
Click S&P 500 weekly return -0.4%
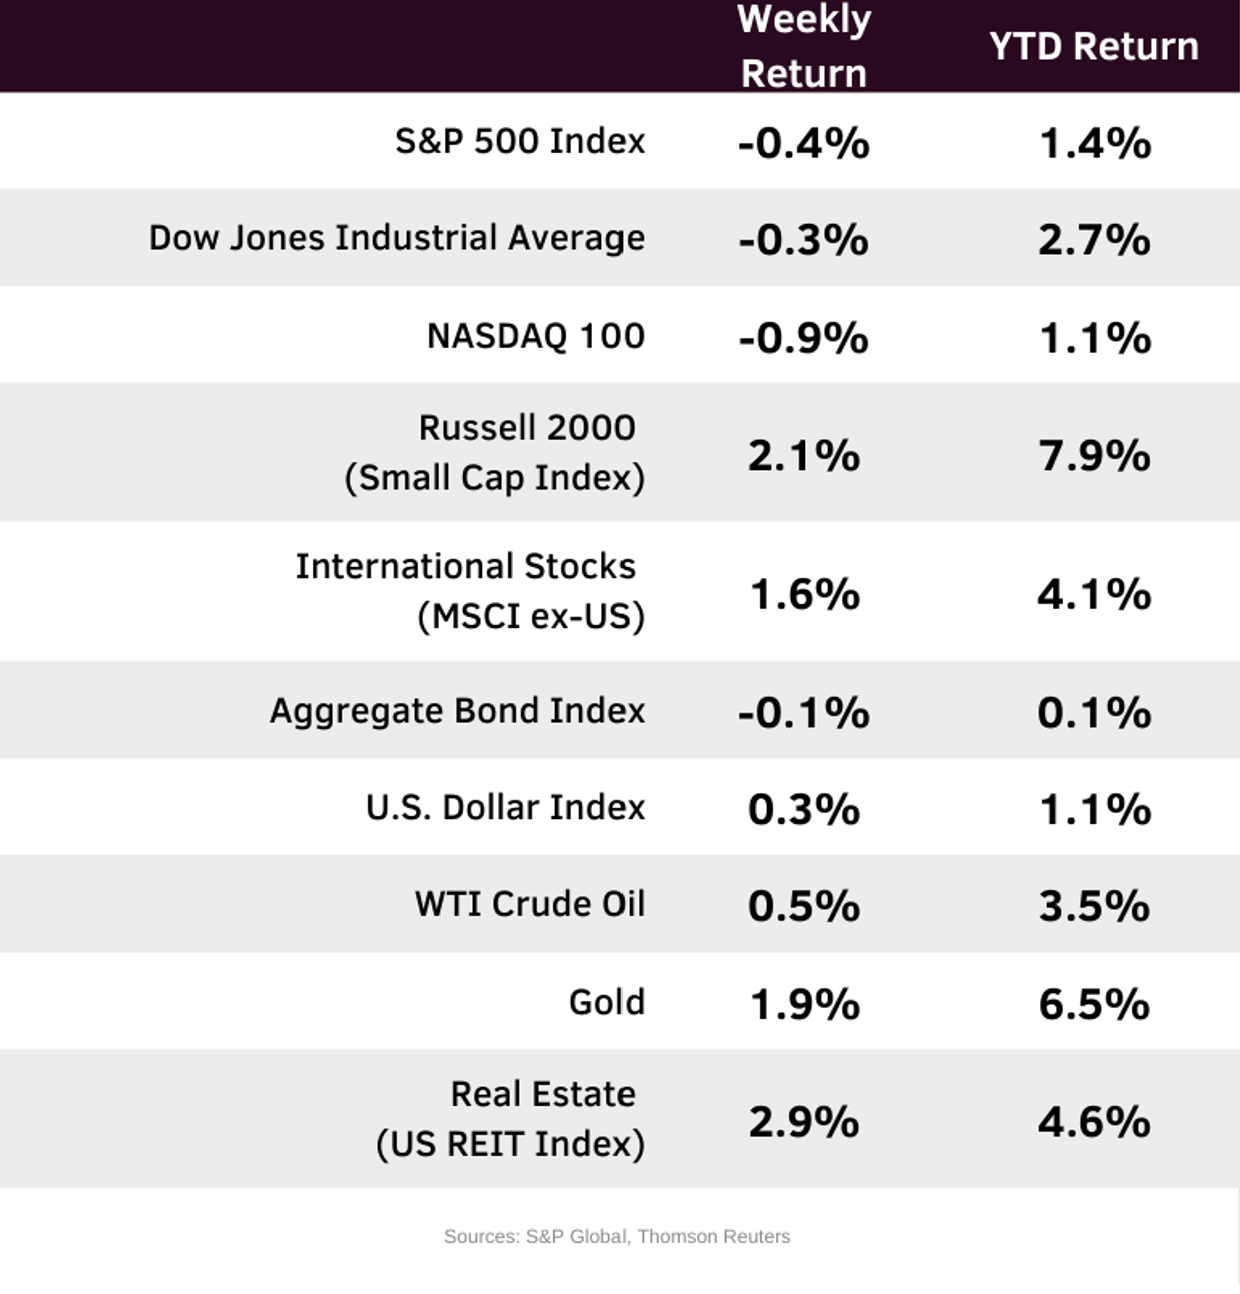click(x=804, y=143)
